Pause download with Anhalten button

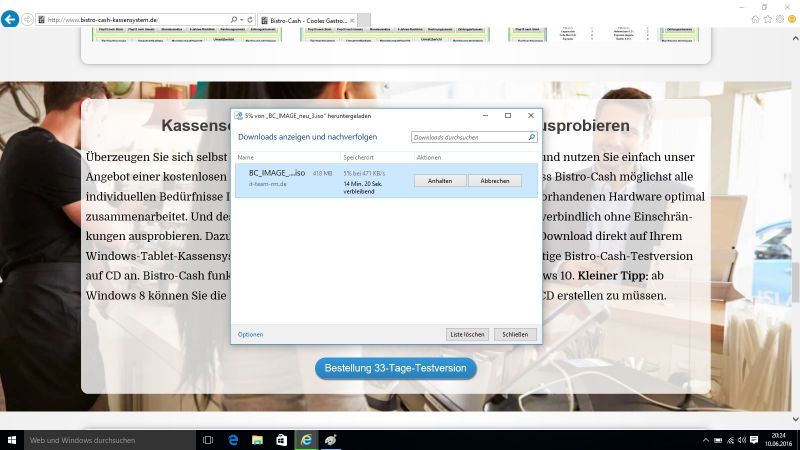tap(440, 181)
